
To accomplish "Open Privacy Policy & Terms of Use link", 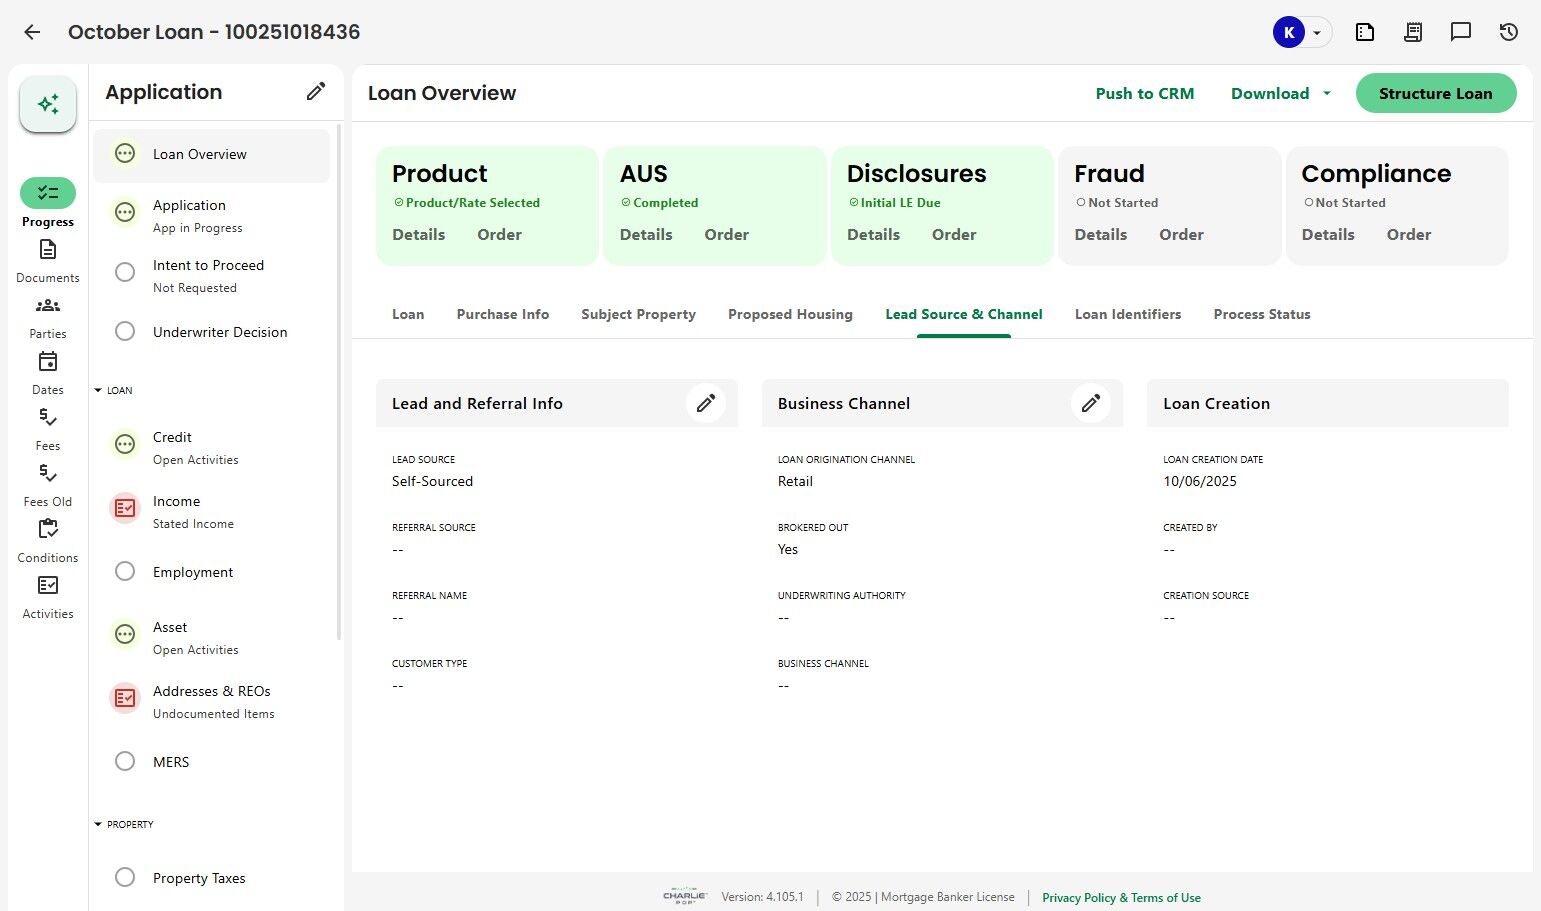I will [1121, 897].
